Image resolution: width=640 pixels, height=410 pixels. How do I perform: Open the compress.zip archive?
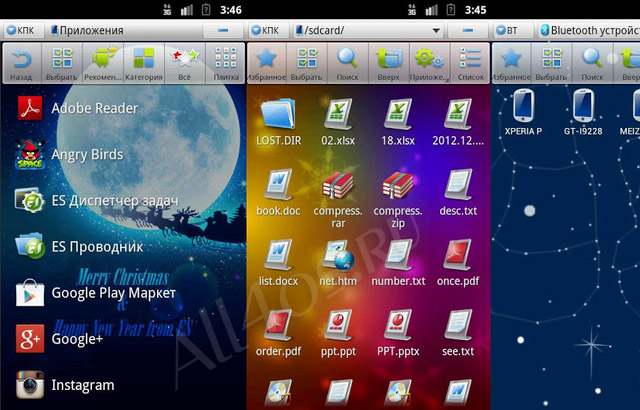tap(398, 199)
